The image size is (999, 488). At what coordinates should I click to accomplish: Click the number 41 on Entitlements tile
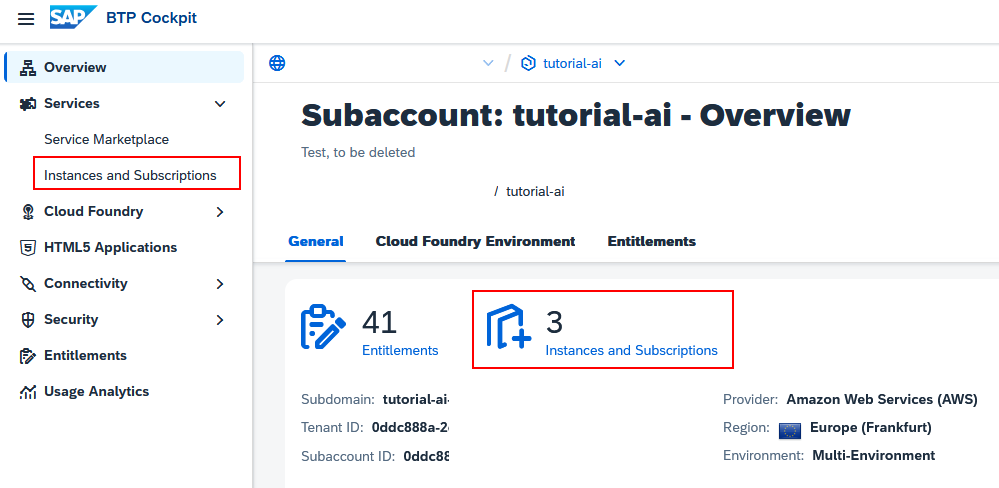380,322
